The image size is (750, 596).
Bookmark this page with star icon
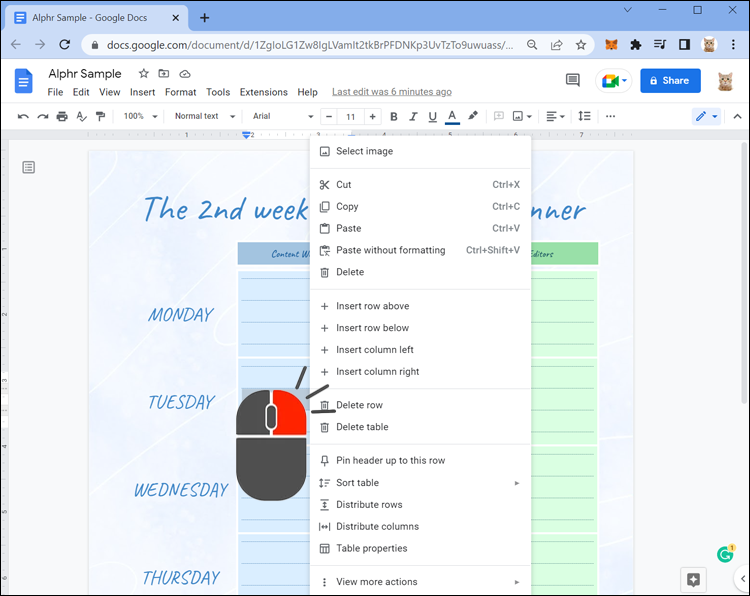click(581, 45)
